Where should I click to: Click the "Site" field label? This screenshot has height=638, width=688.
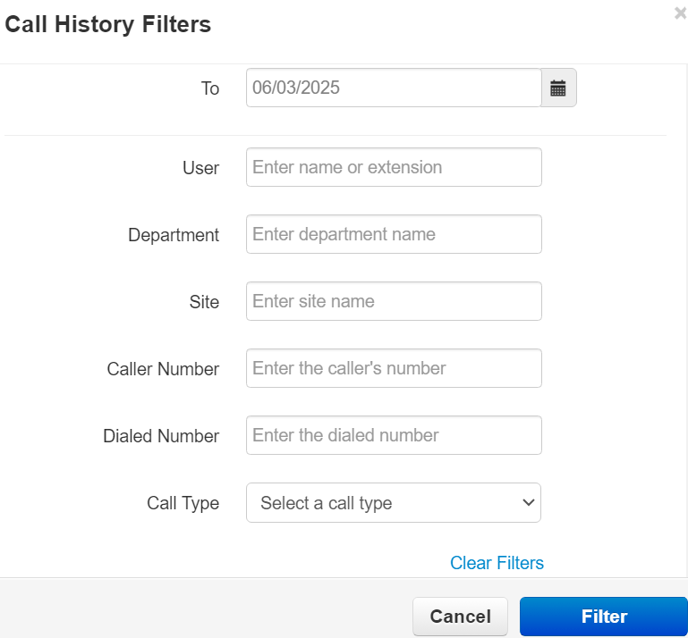[x=204, y=302]
